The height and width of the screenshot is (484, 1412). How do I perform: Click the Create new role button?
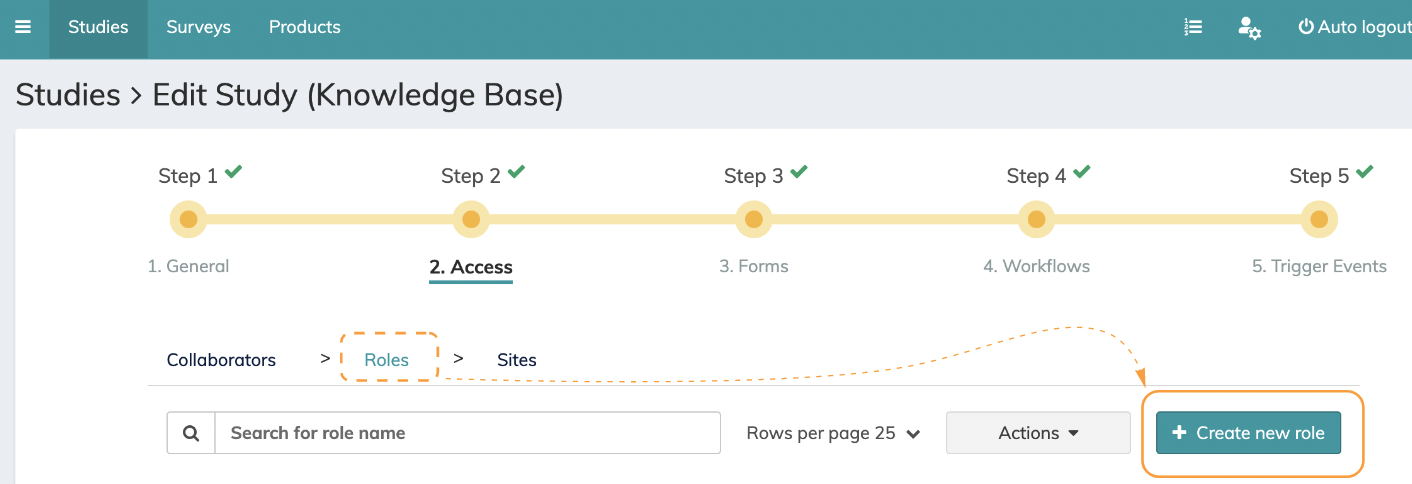click(1248, 433)
